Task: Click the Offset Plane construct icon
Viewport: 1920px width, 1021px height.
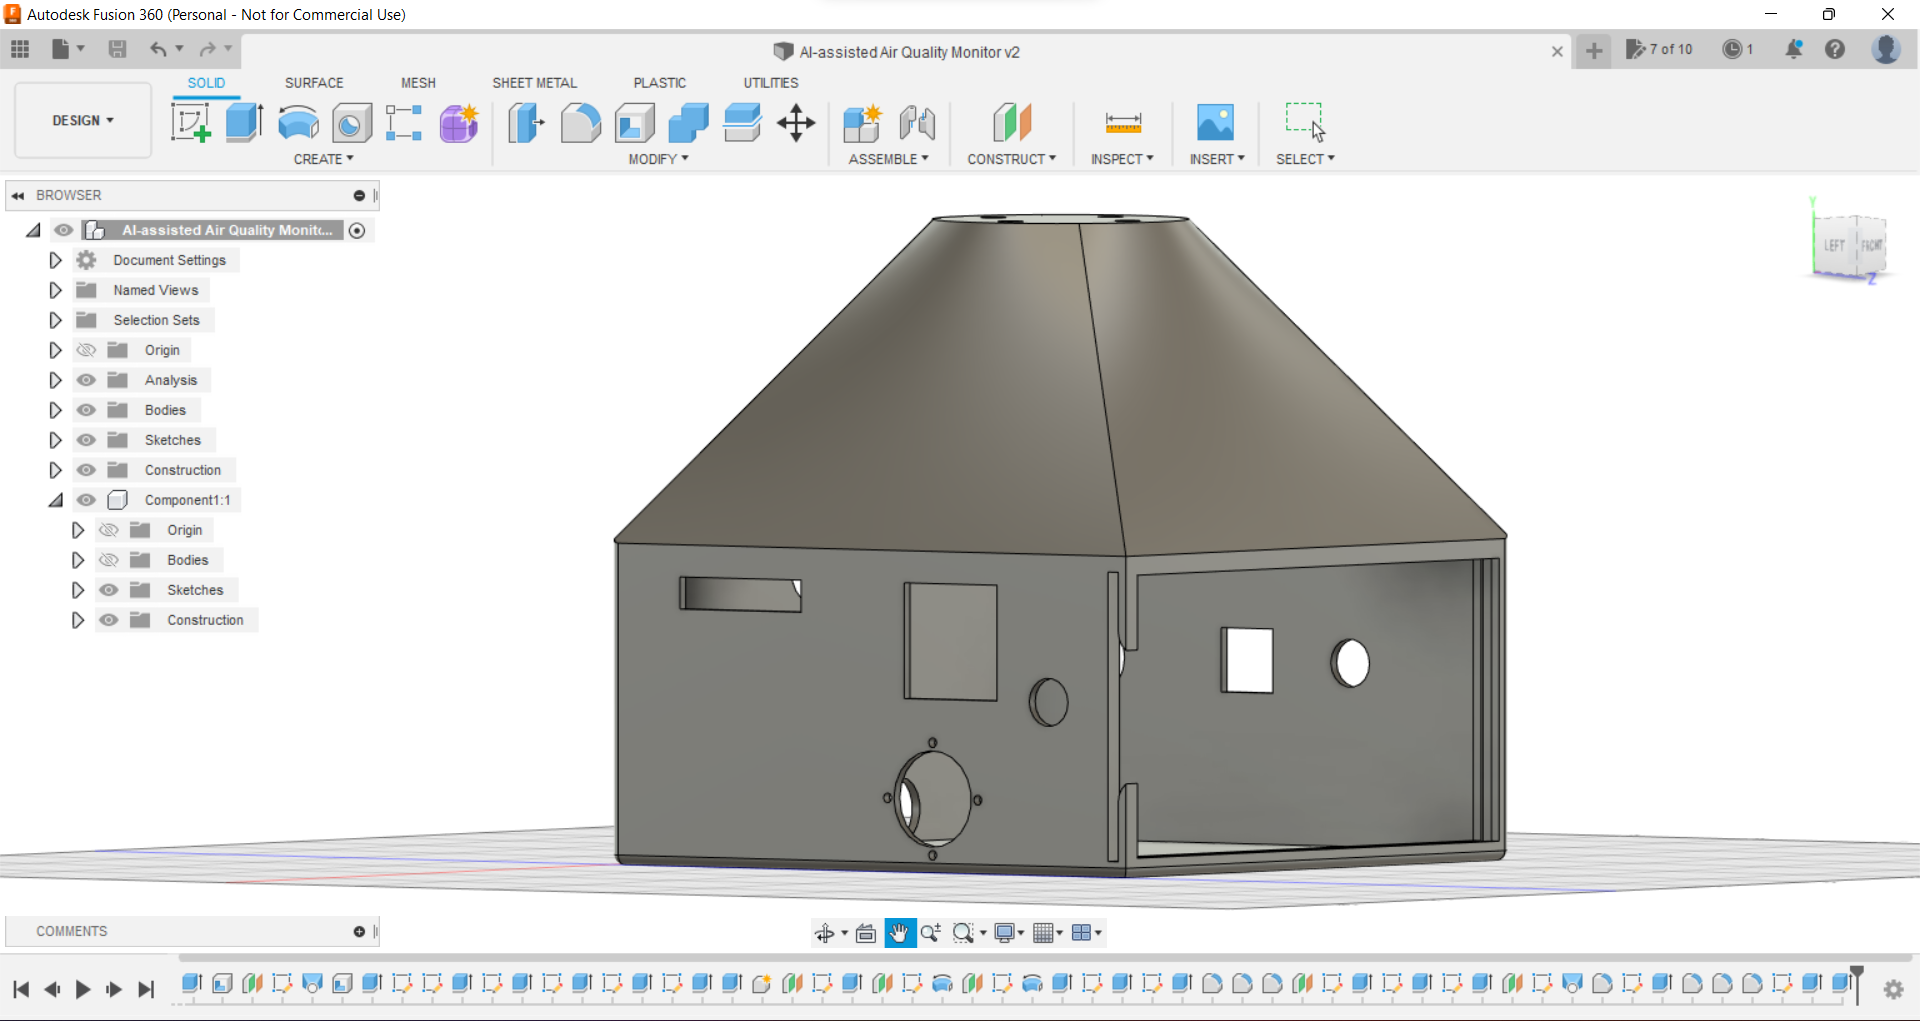Action: tap(1011, 123)
